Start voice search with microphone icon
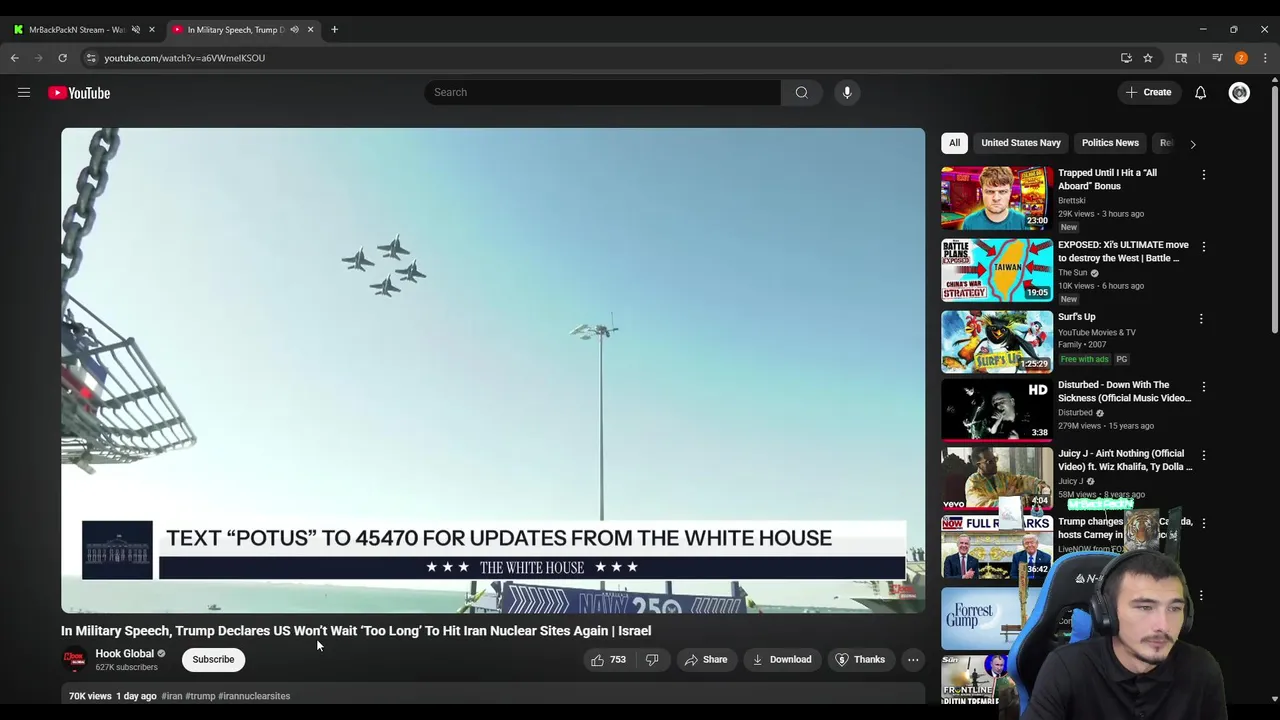 coord(846,93)
